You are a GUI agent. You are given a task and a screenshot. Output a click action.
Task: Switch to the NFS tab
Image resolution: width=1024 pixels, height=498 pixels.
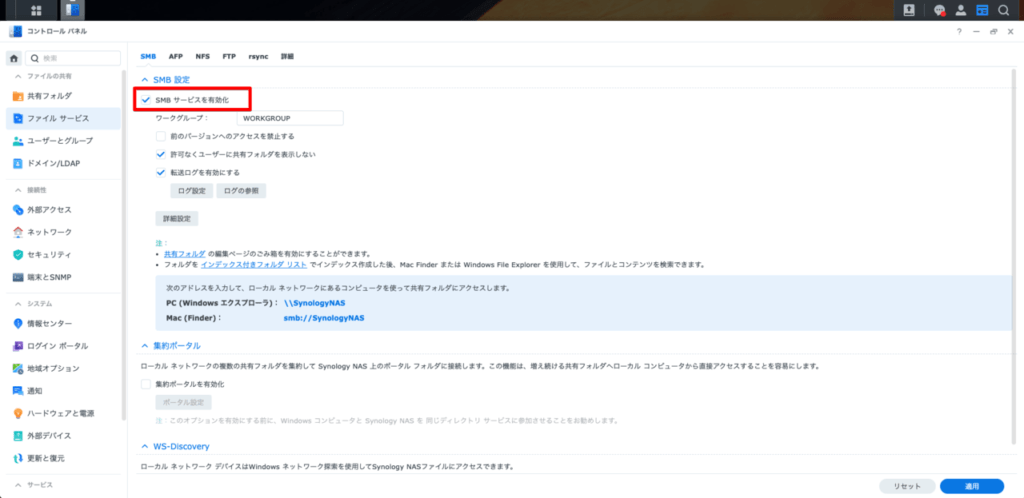pos(202,57)
